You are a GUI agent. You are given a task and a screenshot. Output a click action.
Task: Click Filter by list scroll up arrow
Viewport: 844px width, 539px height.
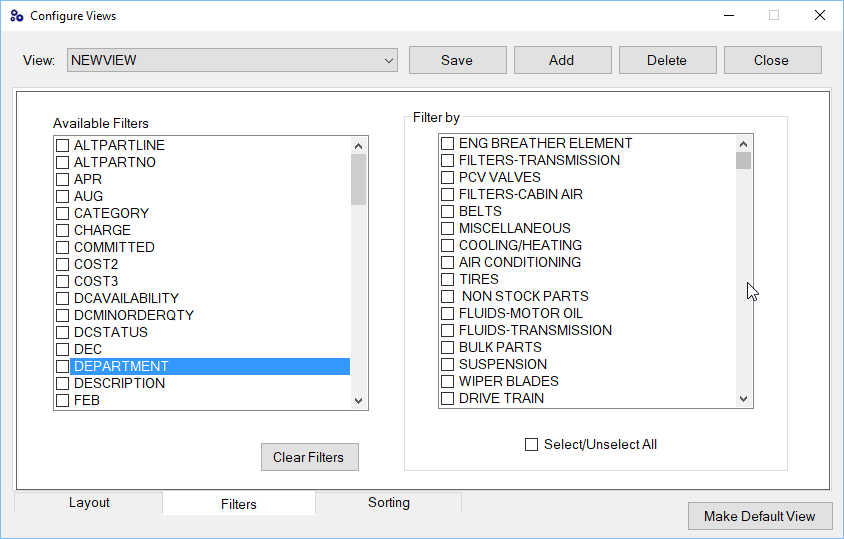[743, 144]
